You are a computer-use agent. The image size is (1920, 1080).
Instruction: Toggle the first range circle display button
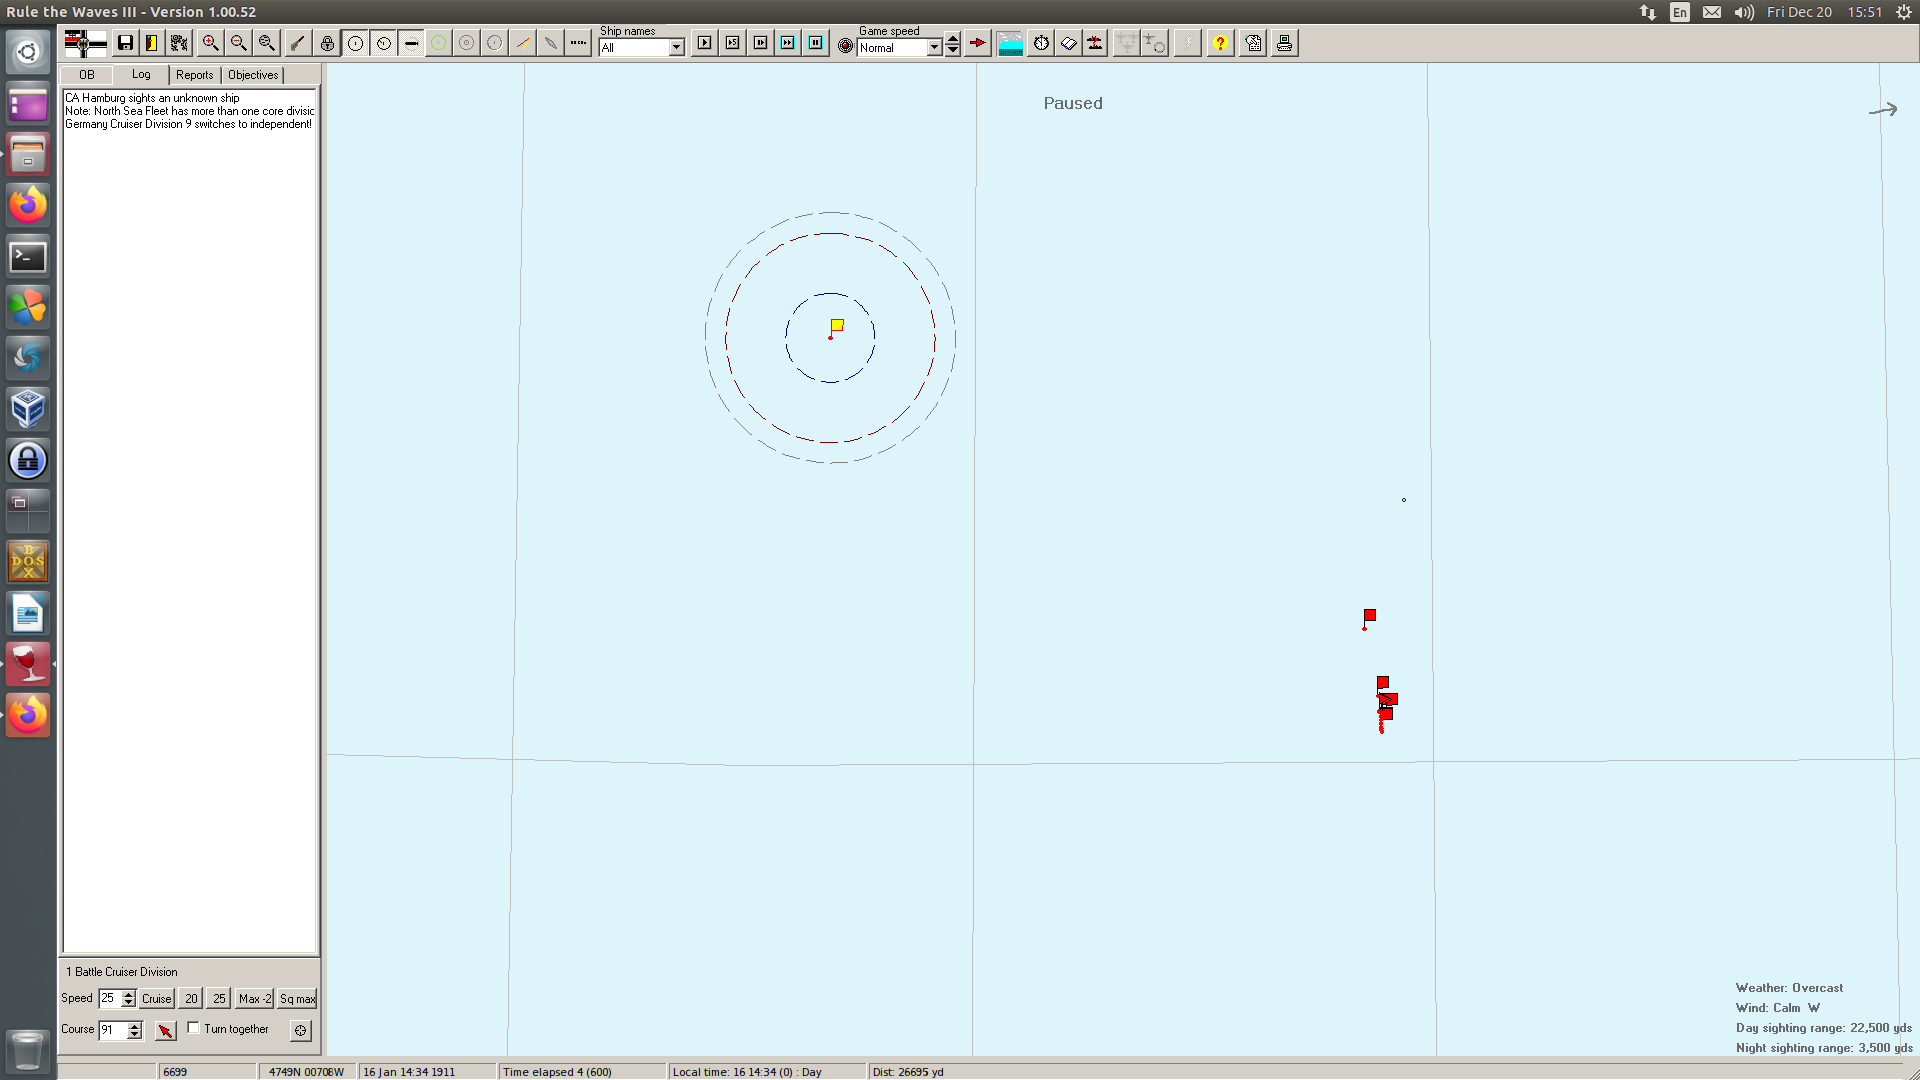(x=355, y=43)
